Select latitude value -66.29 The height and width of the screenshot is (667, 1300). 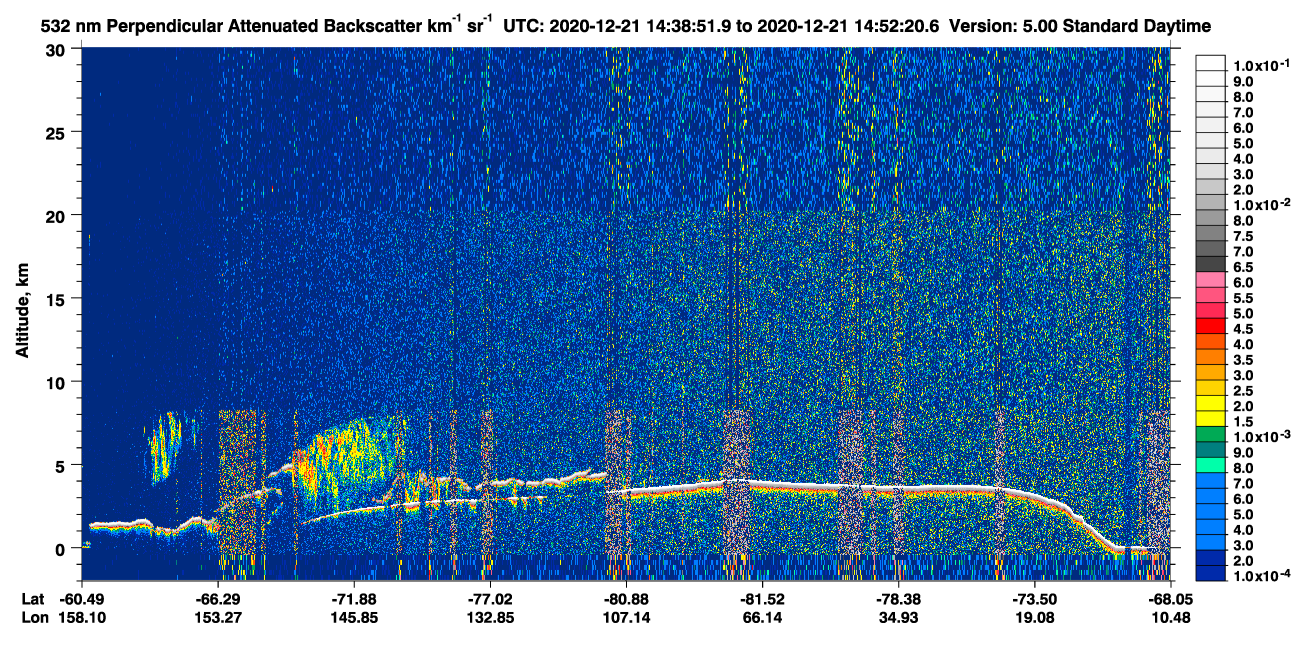(x=218, y=599)
